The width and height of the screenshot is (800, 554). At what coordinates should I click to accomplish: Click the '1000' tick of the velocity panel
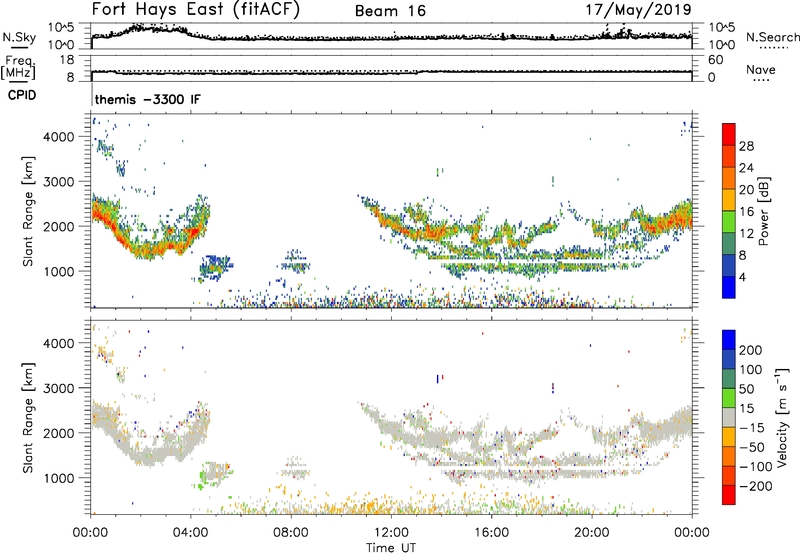(x=59, y=478)
